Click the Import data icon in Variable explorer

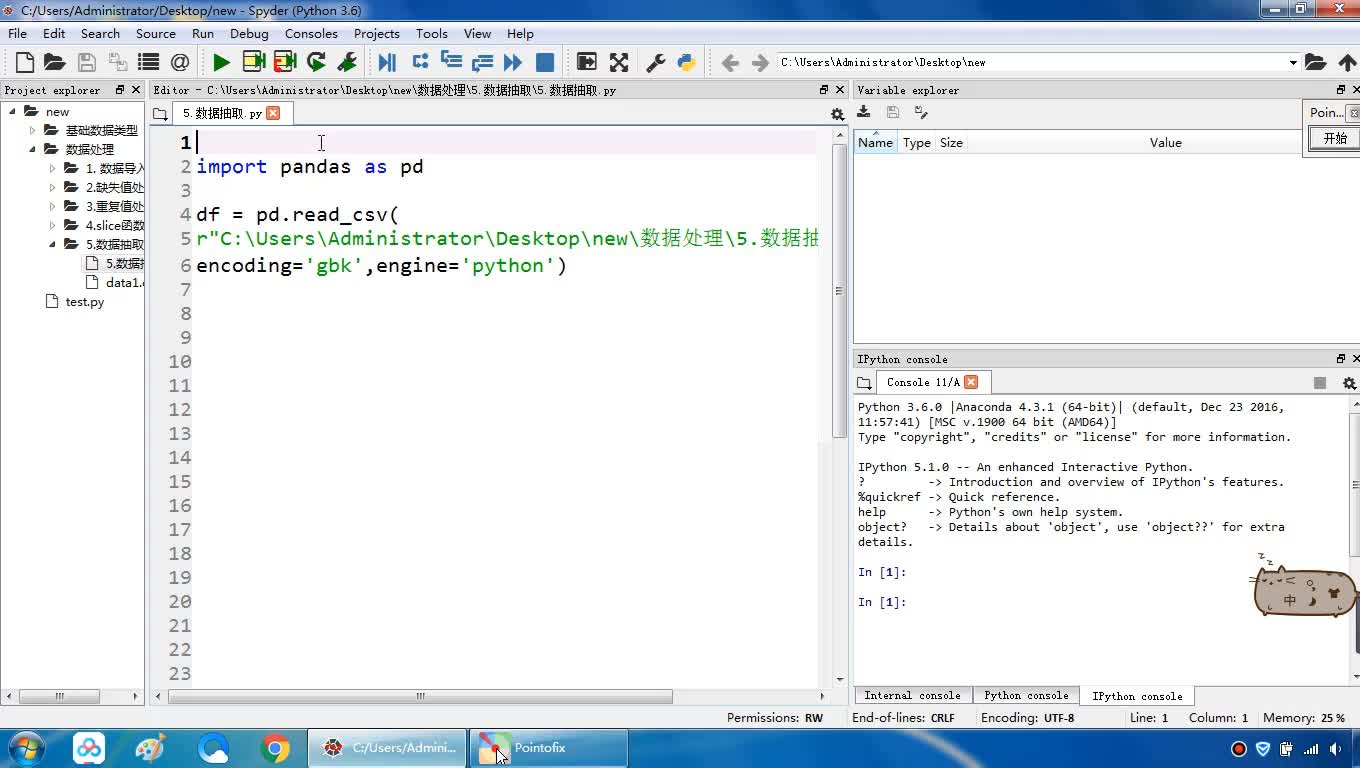(x=864, y=113)
